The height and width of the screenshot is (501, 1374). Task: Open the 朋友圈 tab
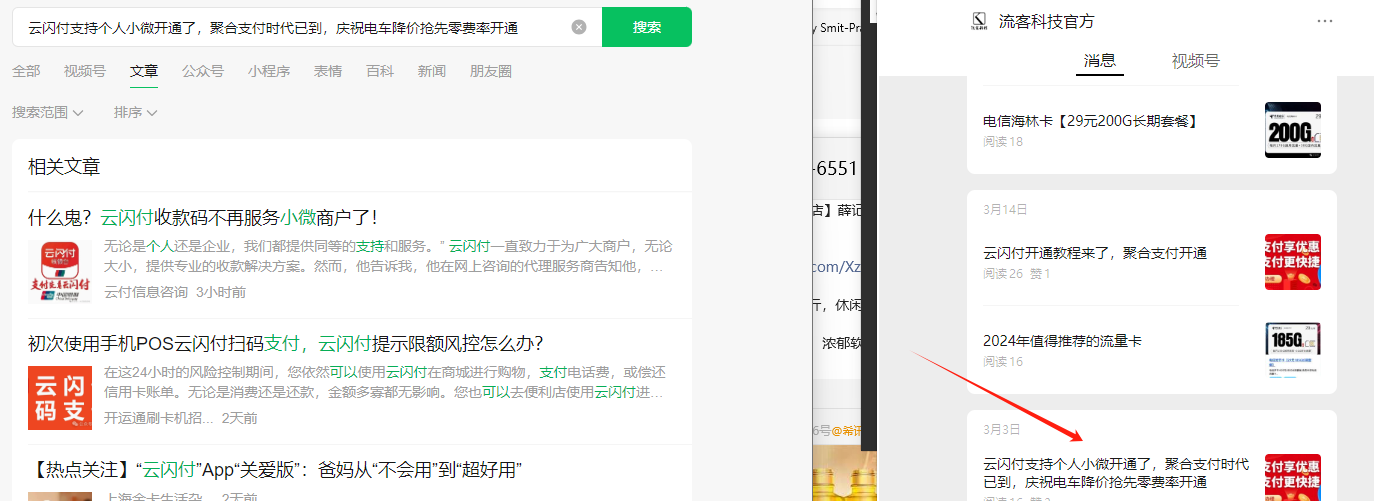click(491, 71)
